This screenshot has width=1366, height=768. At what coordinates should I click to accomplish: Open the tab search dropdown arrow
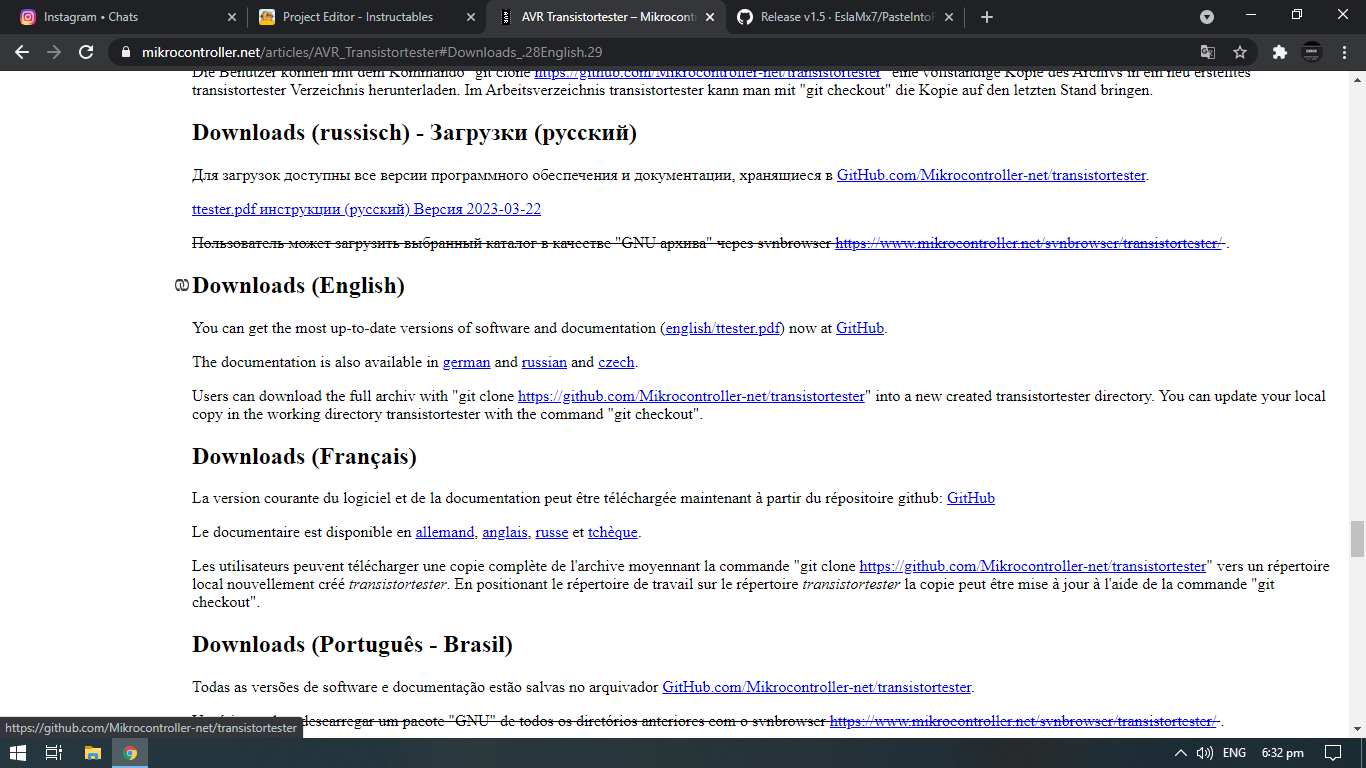1207,17
